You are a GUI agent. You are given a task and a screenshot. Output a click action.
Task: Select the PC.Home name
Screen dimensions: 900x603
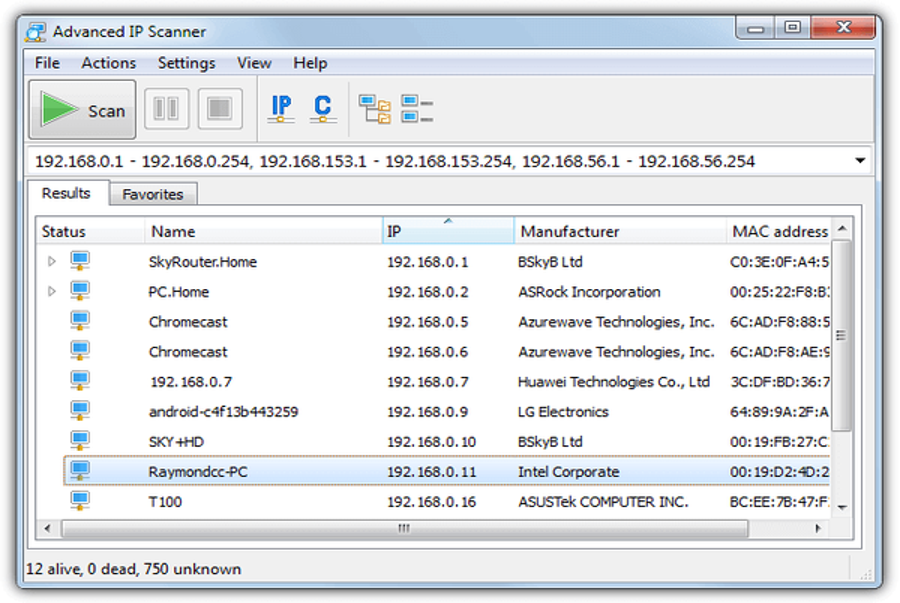click(179, 292)
